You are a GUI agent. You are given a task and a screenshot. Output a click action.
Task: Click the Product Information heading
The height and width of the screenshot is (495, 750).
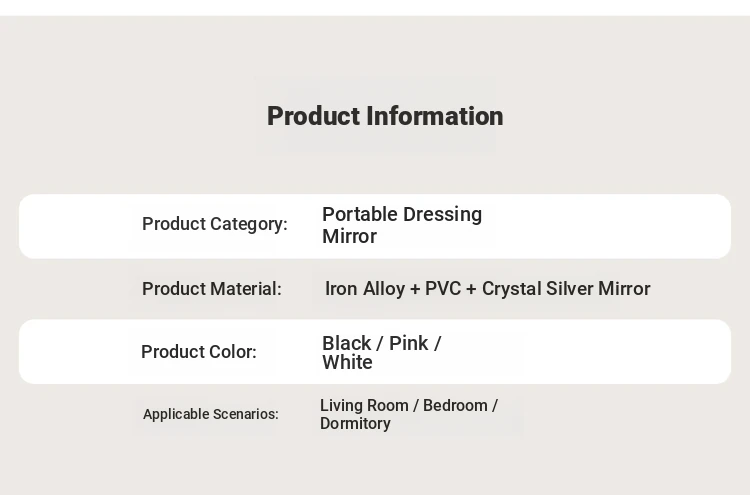pos(385,116)
